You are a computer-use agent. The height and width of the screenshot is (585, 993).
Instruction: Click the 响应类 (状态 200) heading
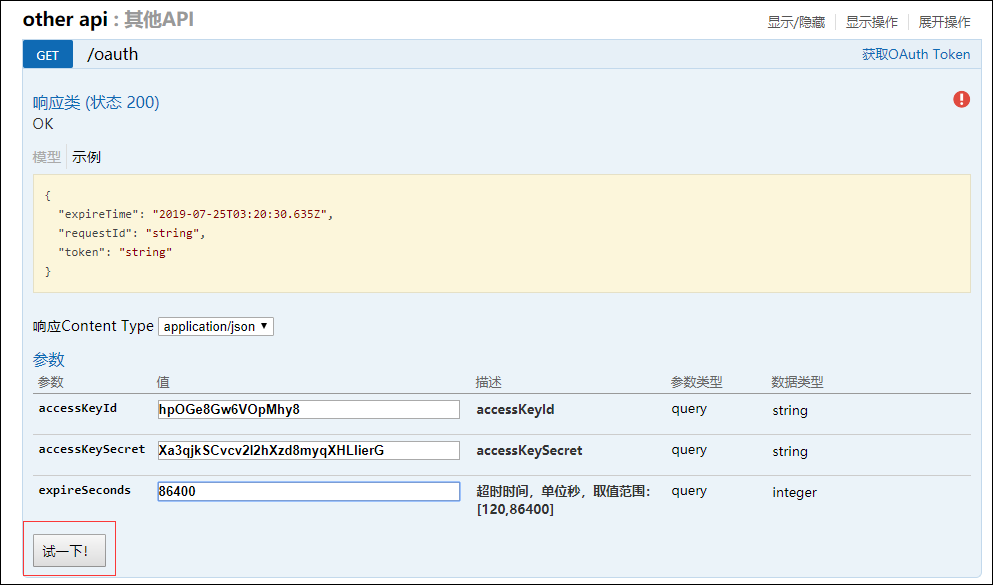[96, 102]
